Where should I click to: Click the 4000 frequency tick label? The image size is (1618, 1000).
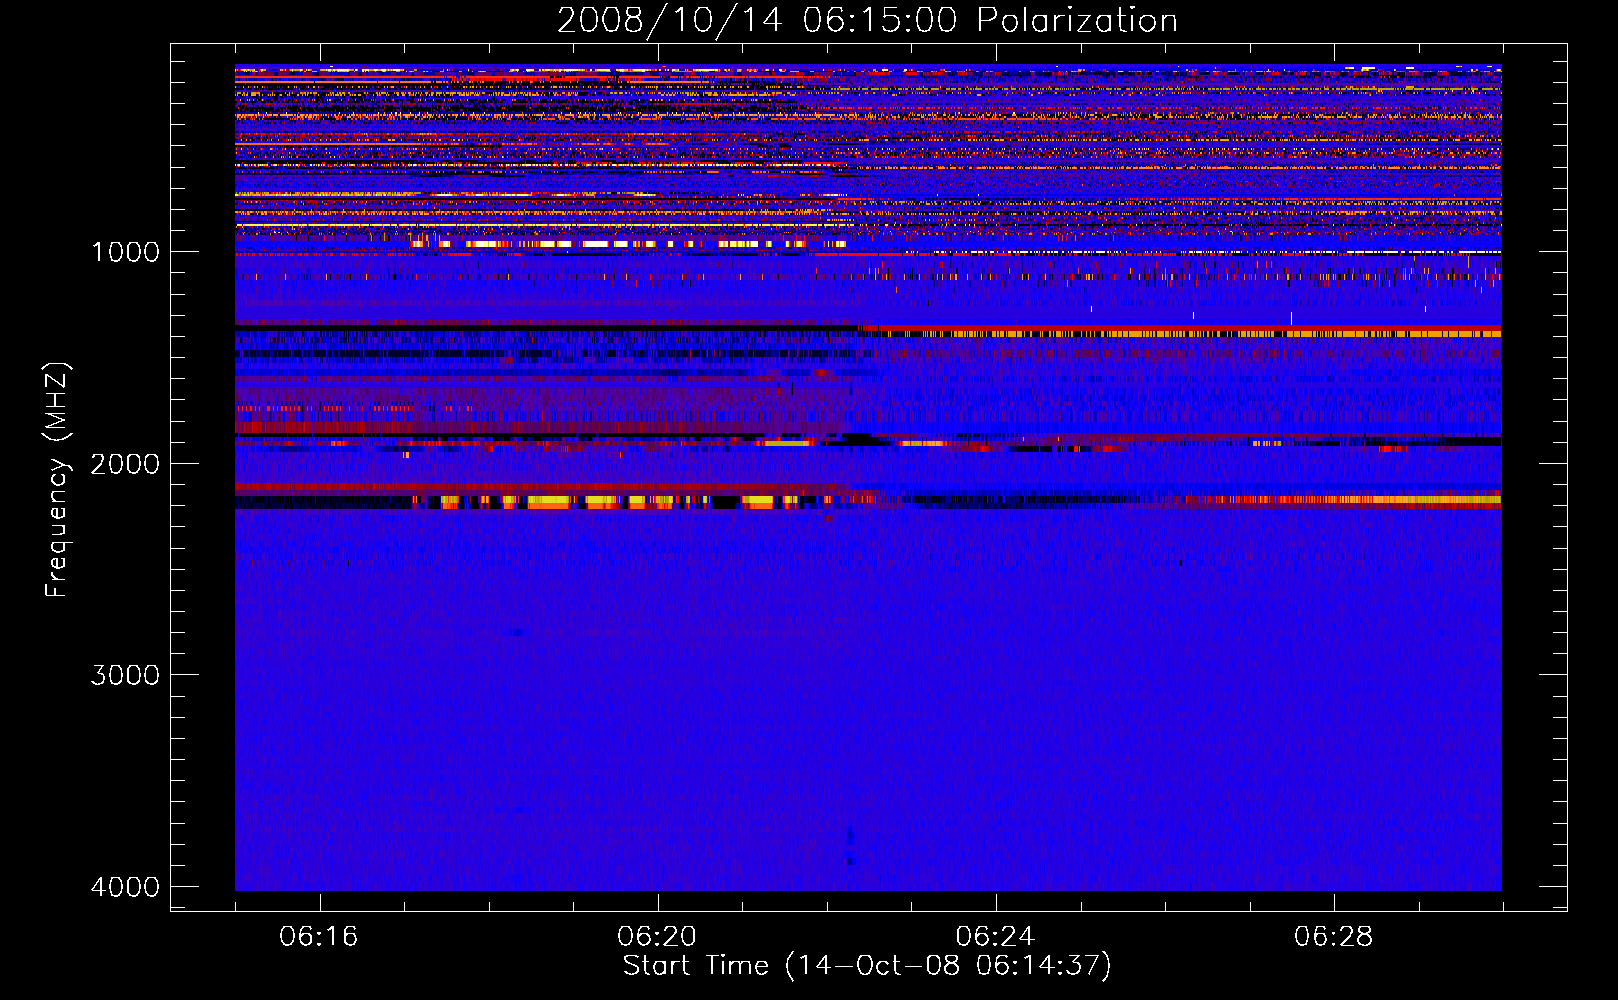click(125, 887)
